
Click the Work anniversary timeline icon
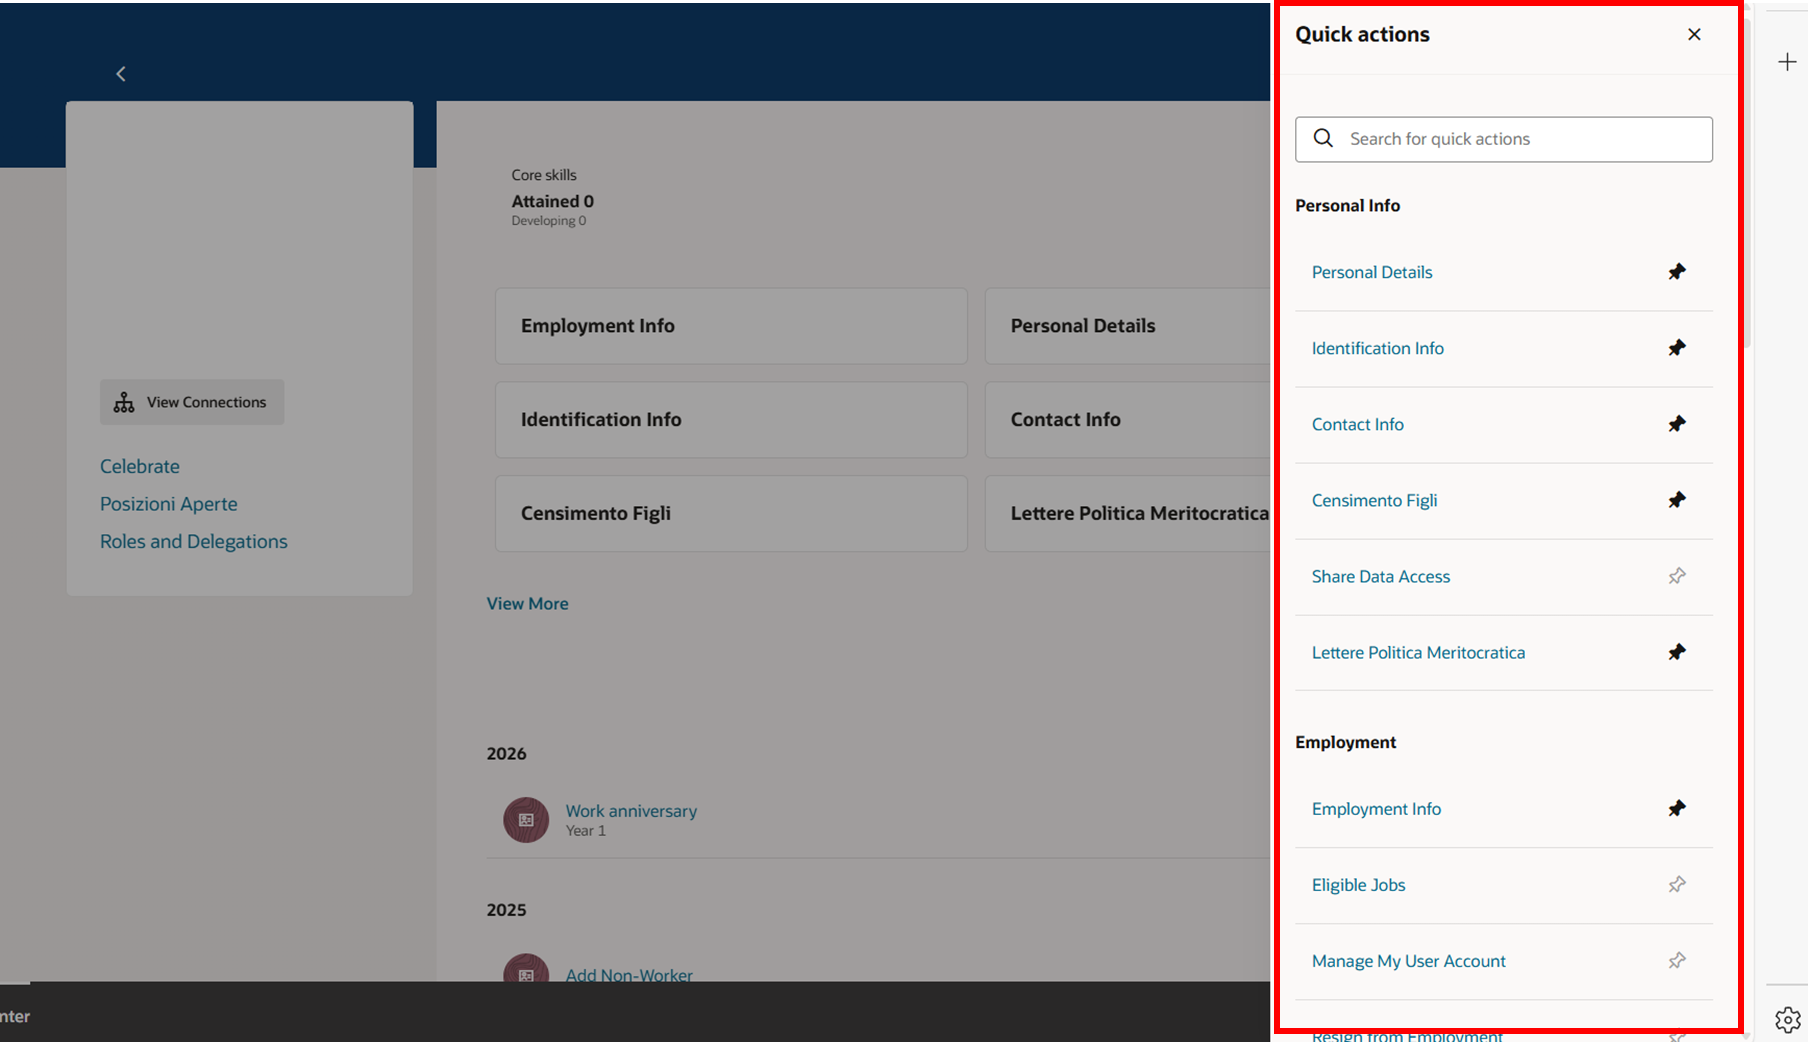pyautogui.click(x=526, y=820)
